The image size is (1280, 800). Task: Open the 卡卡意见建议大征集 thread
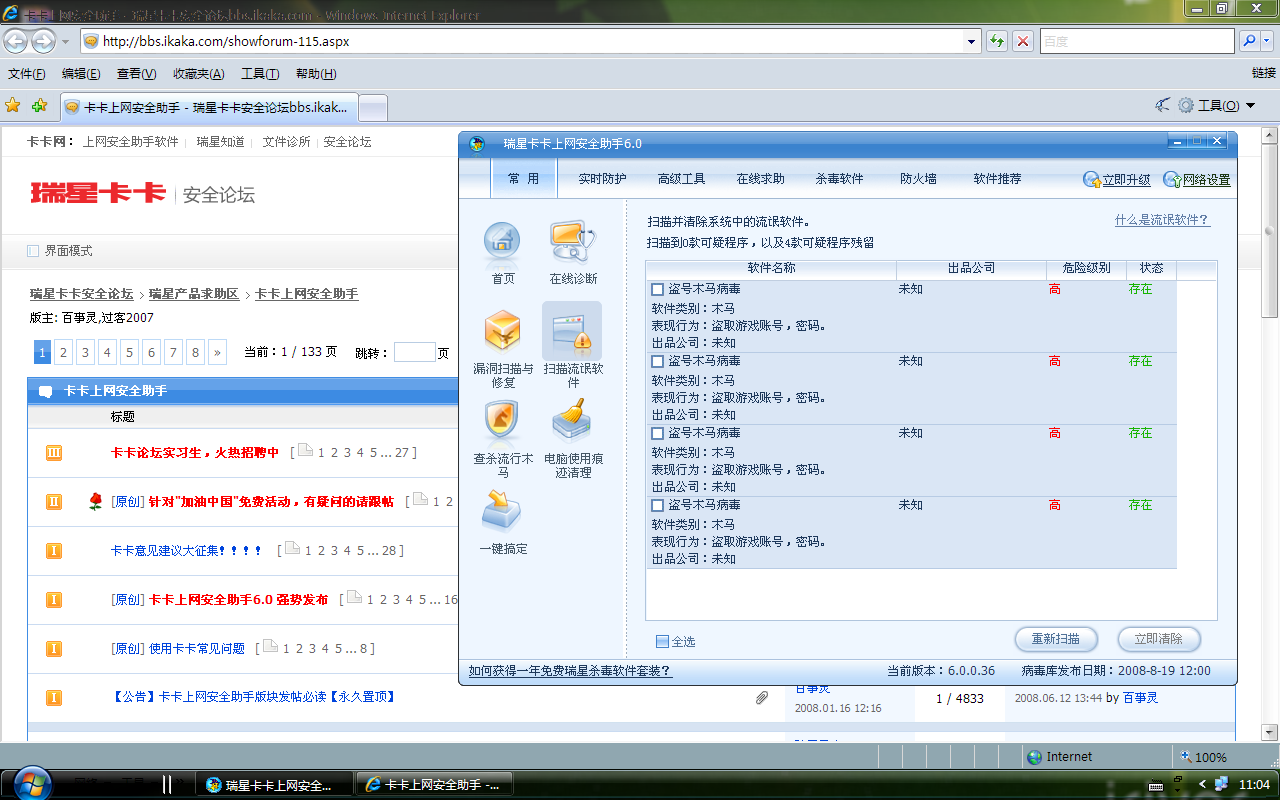click(186, 550)
